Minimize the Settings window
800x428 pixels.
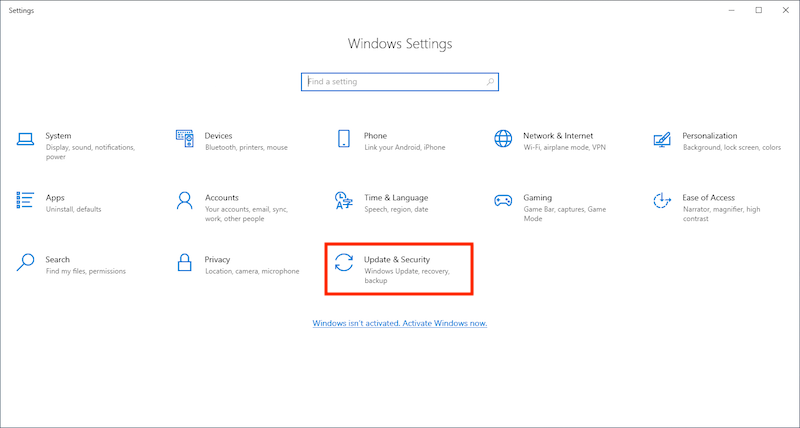click(x=732, y=10)
